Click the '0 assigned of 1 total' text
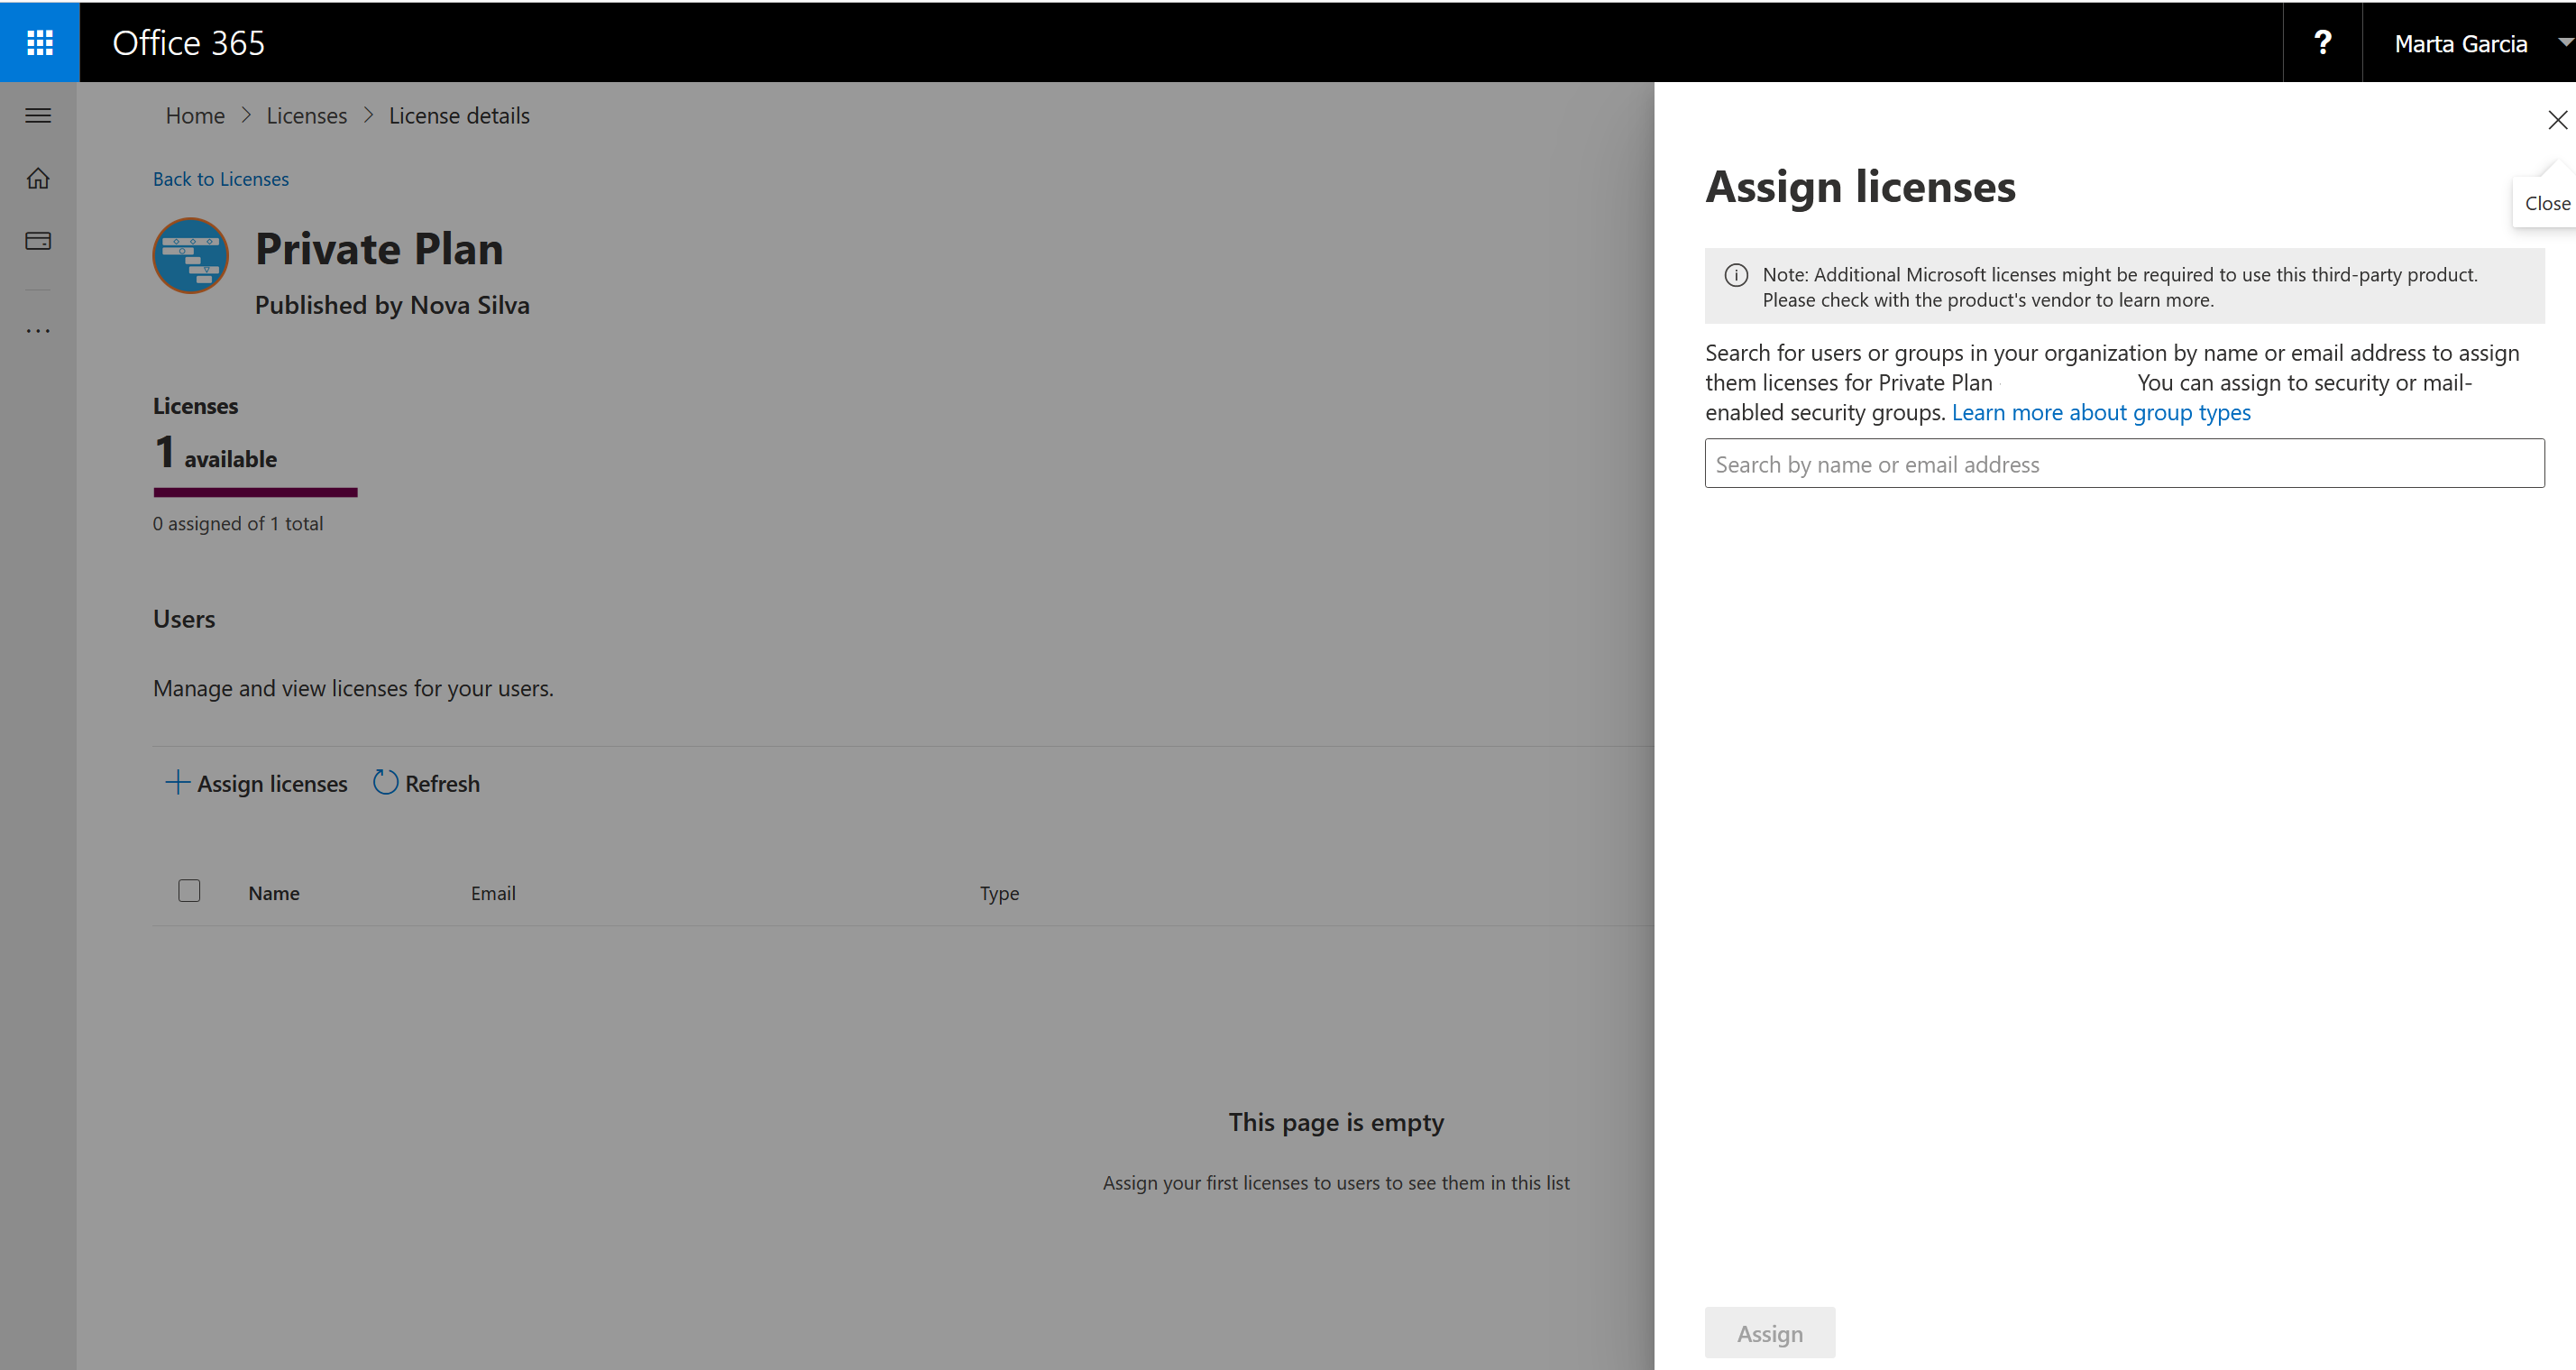Image resolution: width=2576 pixels, height=1370 pixels. tap(238, 524)
